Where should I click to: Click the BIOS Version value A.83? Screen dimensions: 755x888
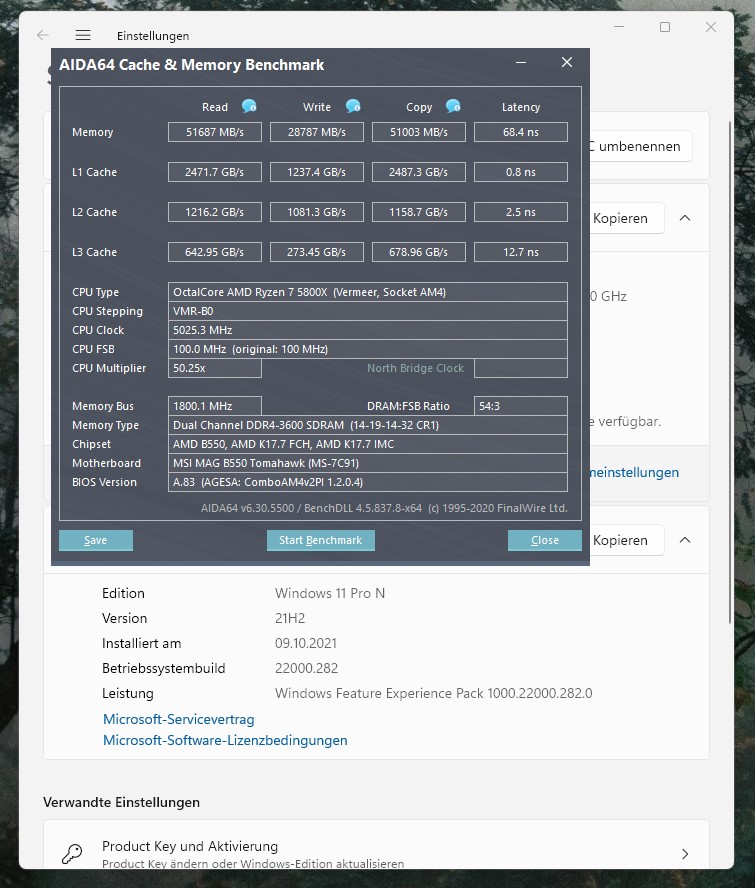[368, 482]
